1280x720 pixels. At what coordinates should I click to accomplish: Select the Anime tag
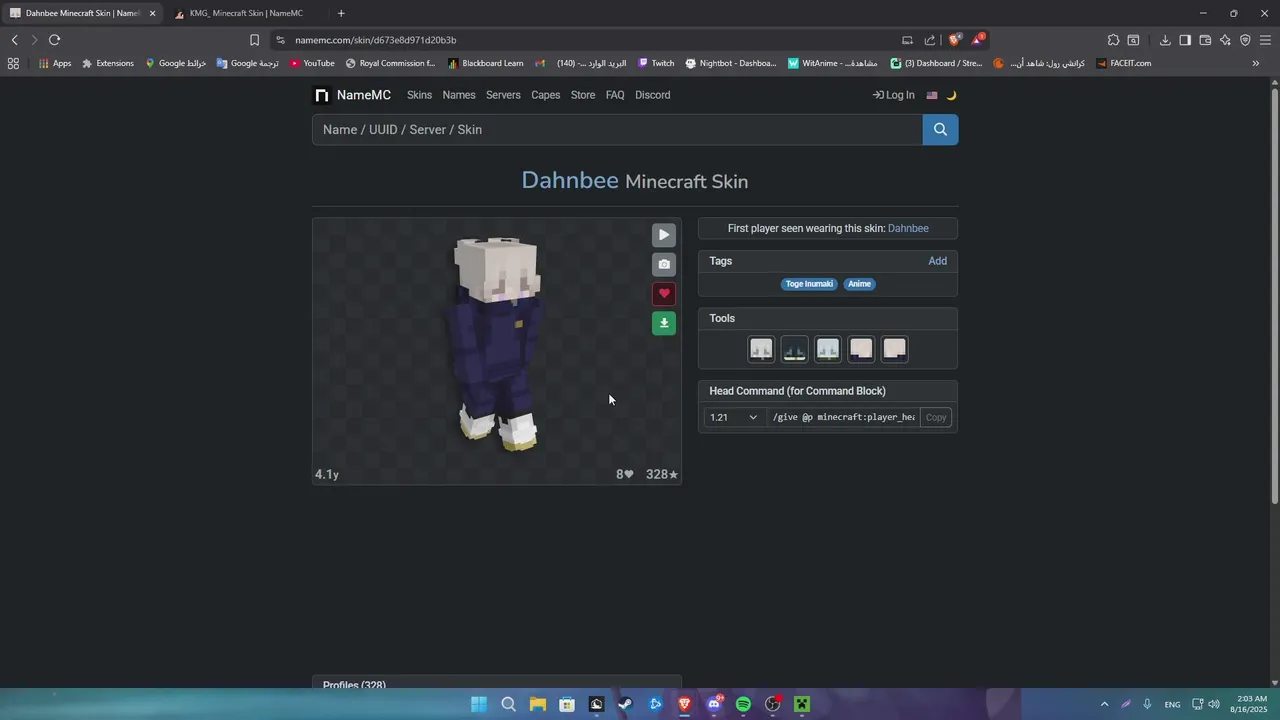pos(859,284)
